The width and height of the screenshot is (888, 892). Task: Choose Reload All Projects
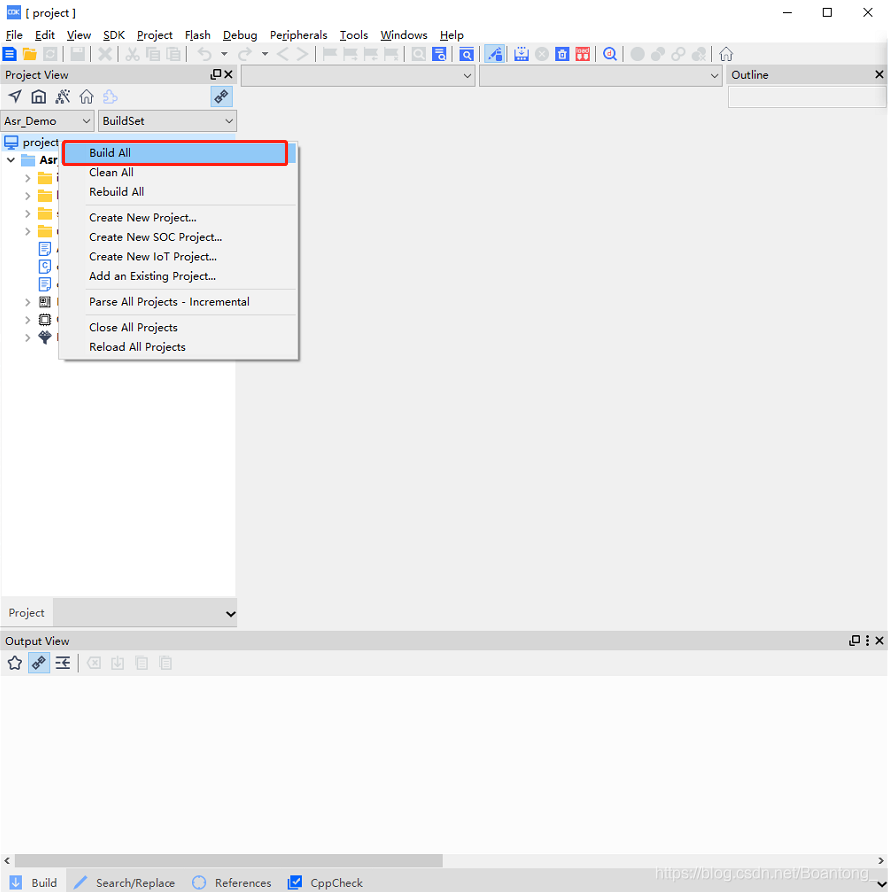click(x=179, y=347)
